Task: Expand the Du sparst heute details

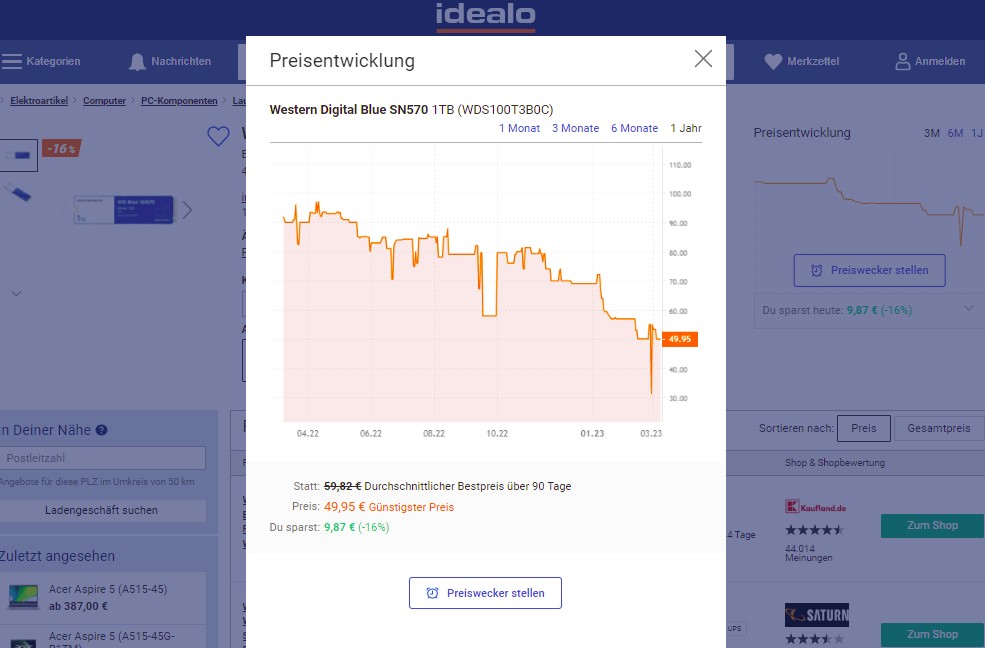Action: coord(968,309)
